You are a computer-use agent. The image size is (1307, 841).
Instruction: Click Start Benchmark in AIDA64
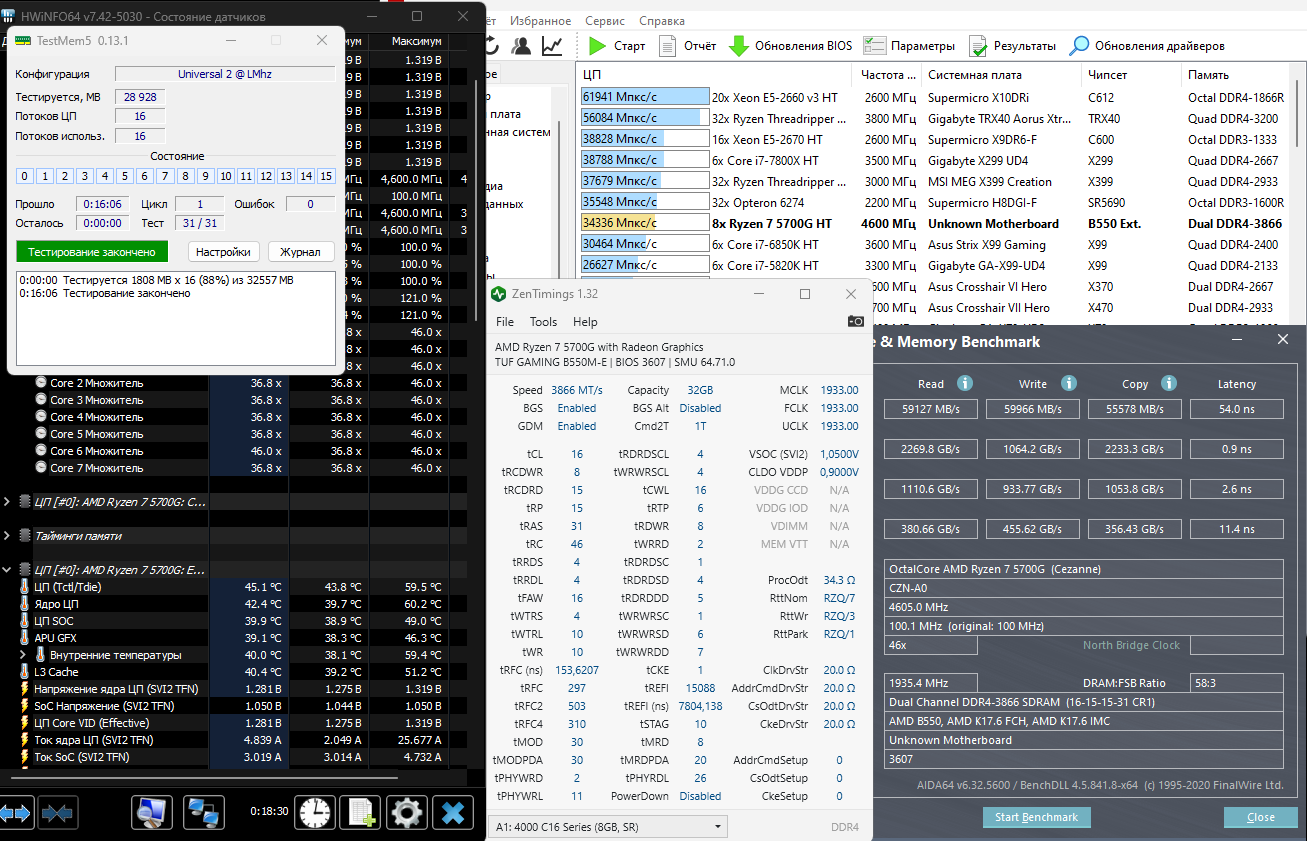[x=1037, y=817]
